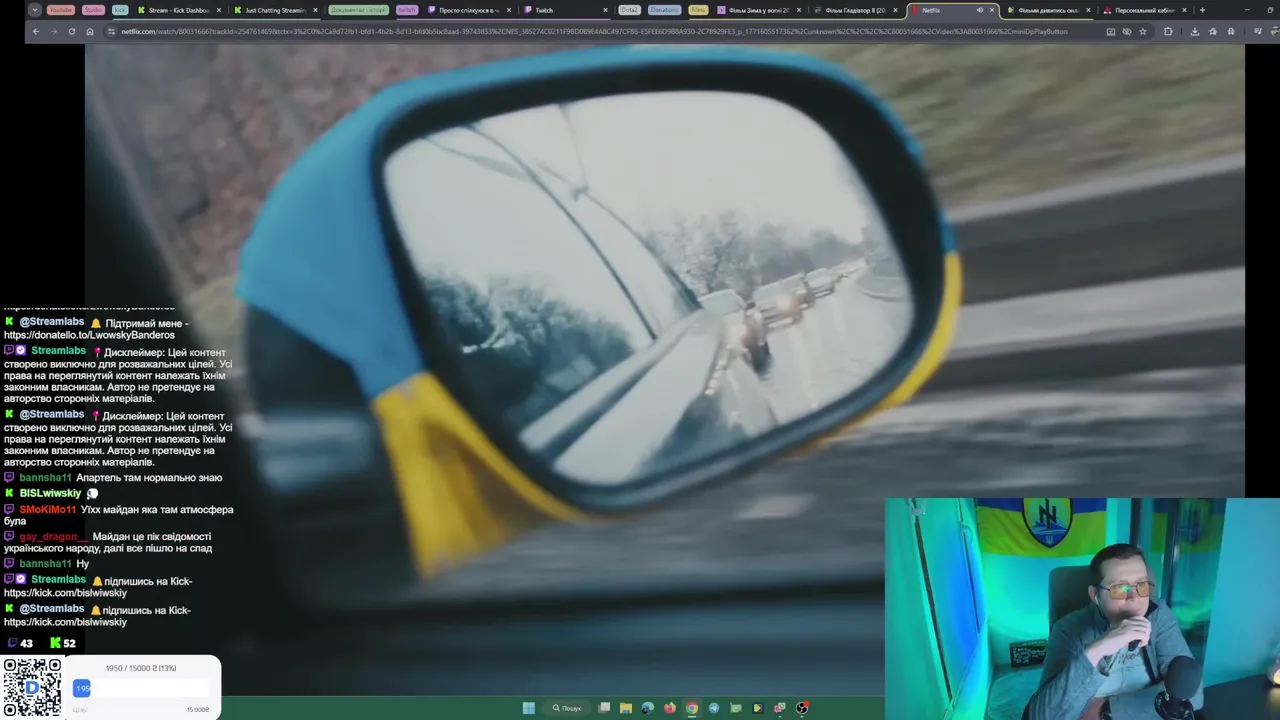Open Google Chrome from the taskbar
Screen dimensions: 1280x720
point(691,708)
